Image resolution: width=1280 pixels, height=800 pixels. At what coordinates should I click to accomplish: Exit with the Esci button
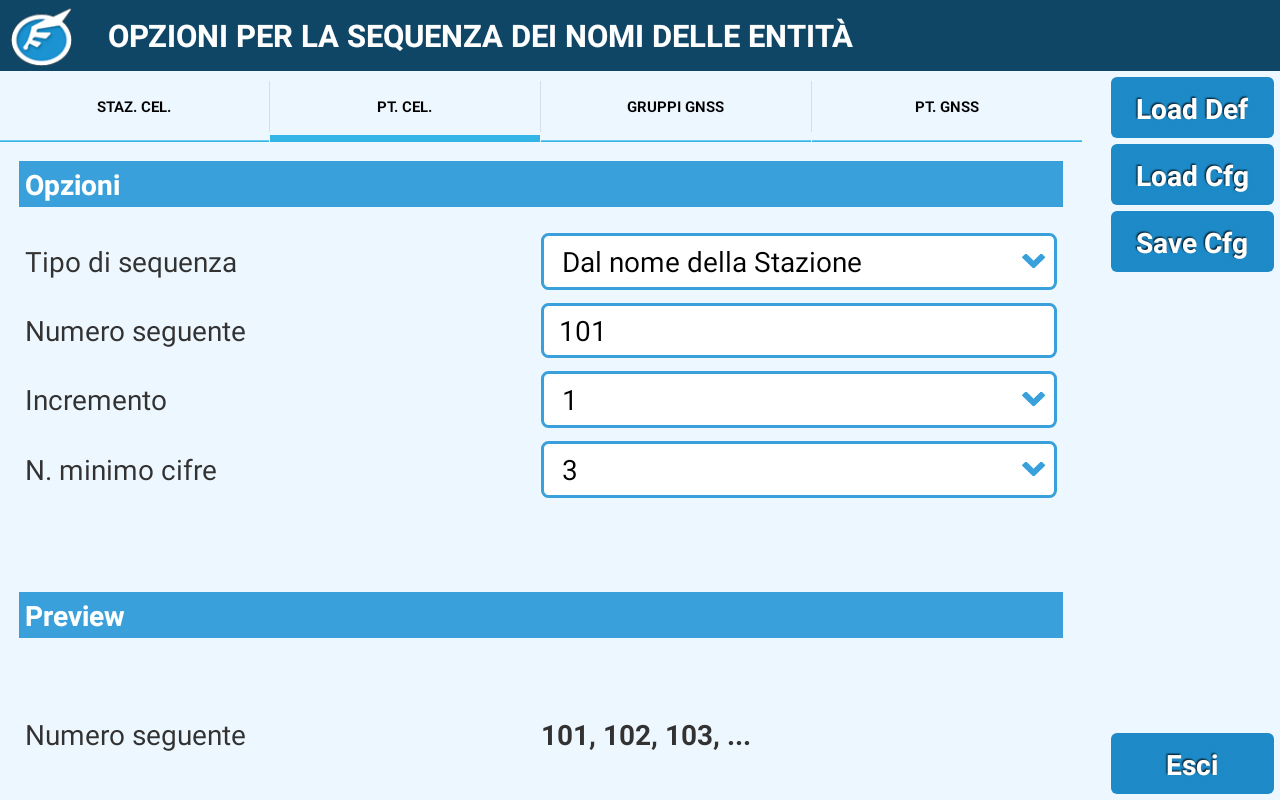[x=1192, y=765]
